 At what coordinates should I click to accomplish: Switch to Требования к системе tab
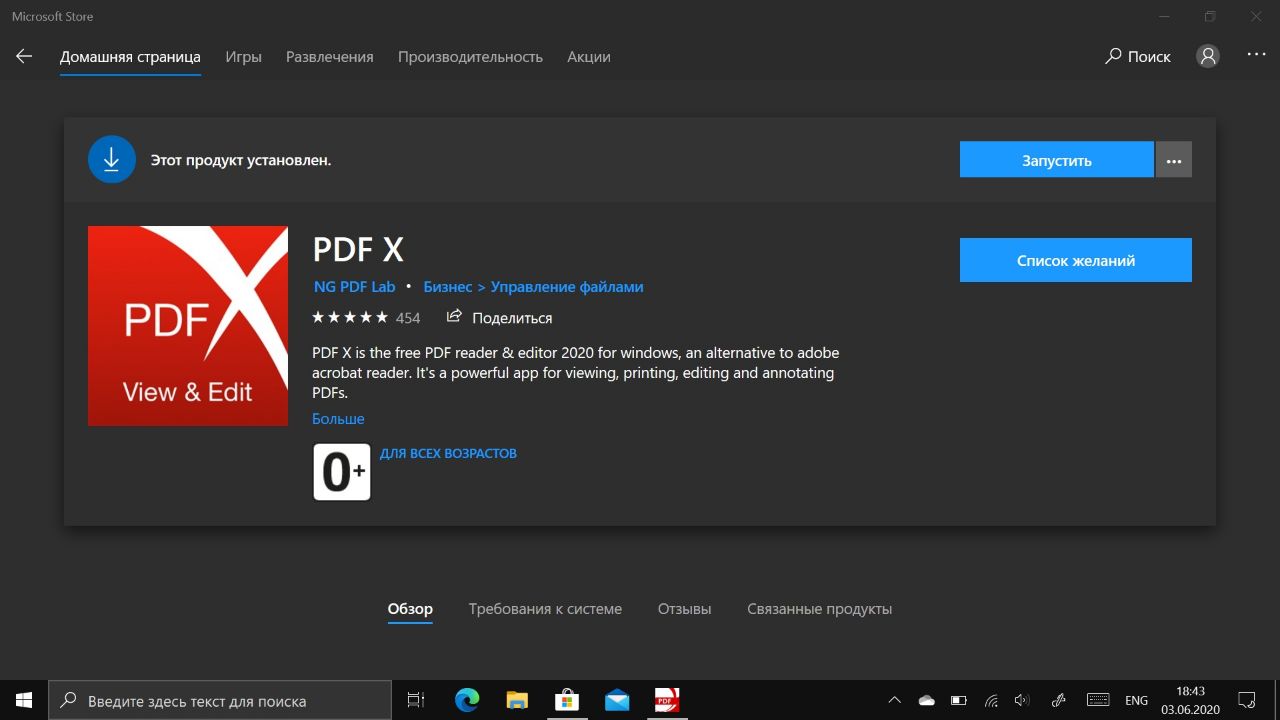pos(545,609)
